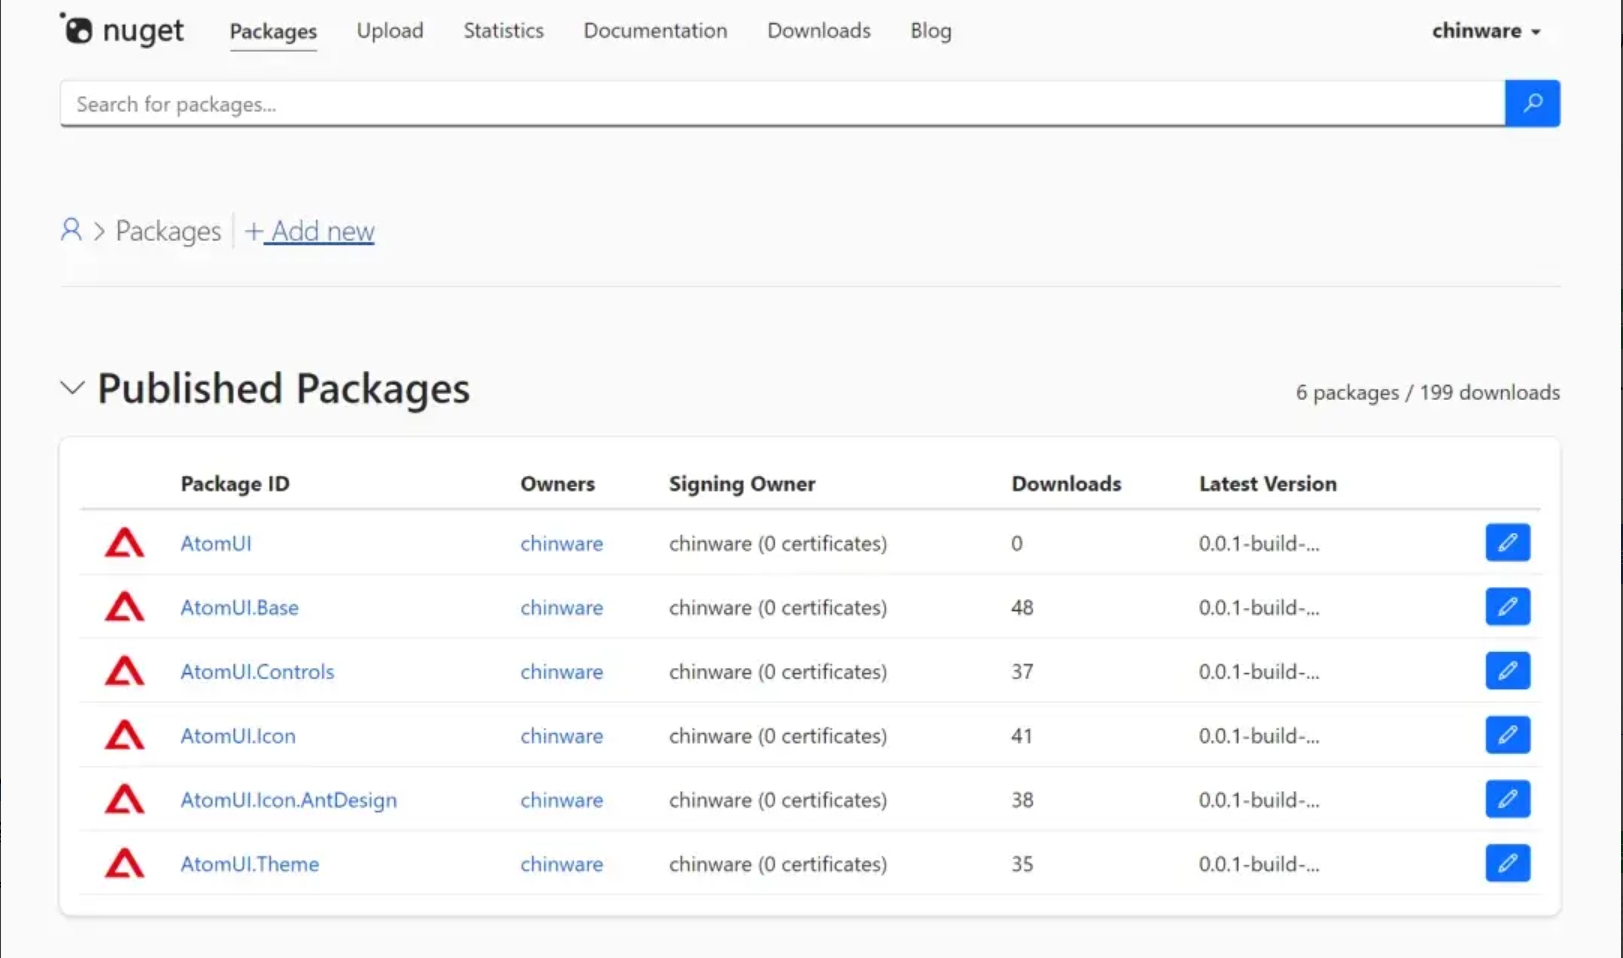Edit the AtomUI.Base package
This screenshot has width=1623, height=958.
point(1507,607)
